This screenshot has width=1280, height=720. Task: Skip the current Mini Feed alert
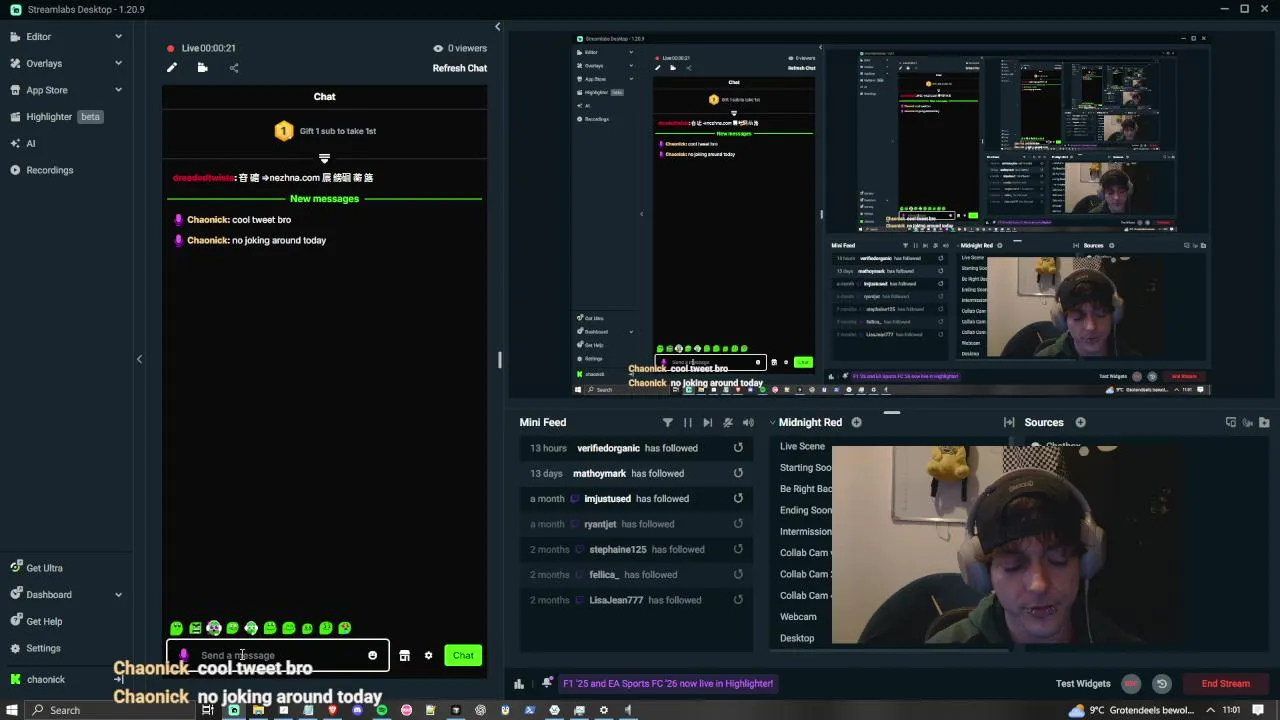point(707,422)
